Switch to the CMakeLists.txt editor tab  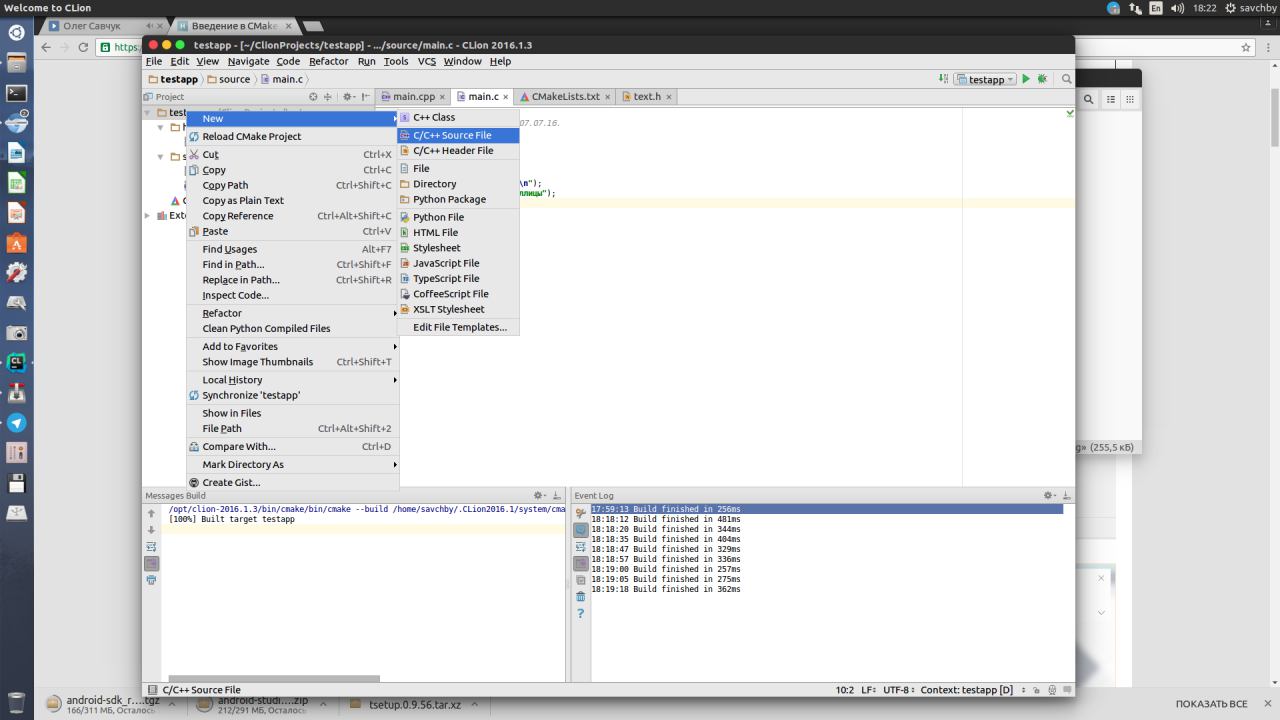[565, 97]
